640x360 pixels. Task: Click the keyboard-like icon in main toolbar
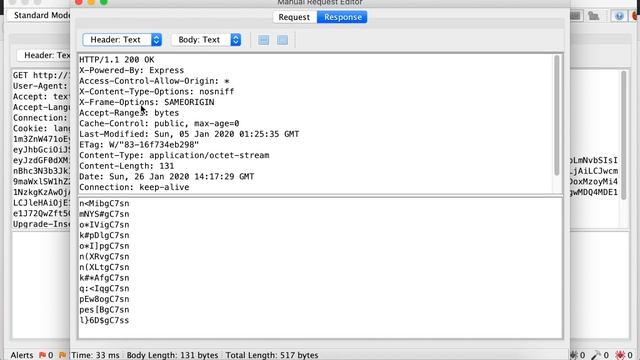coord(575,16)
